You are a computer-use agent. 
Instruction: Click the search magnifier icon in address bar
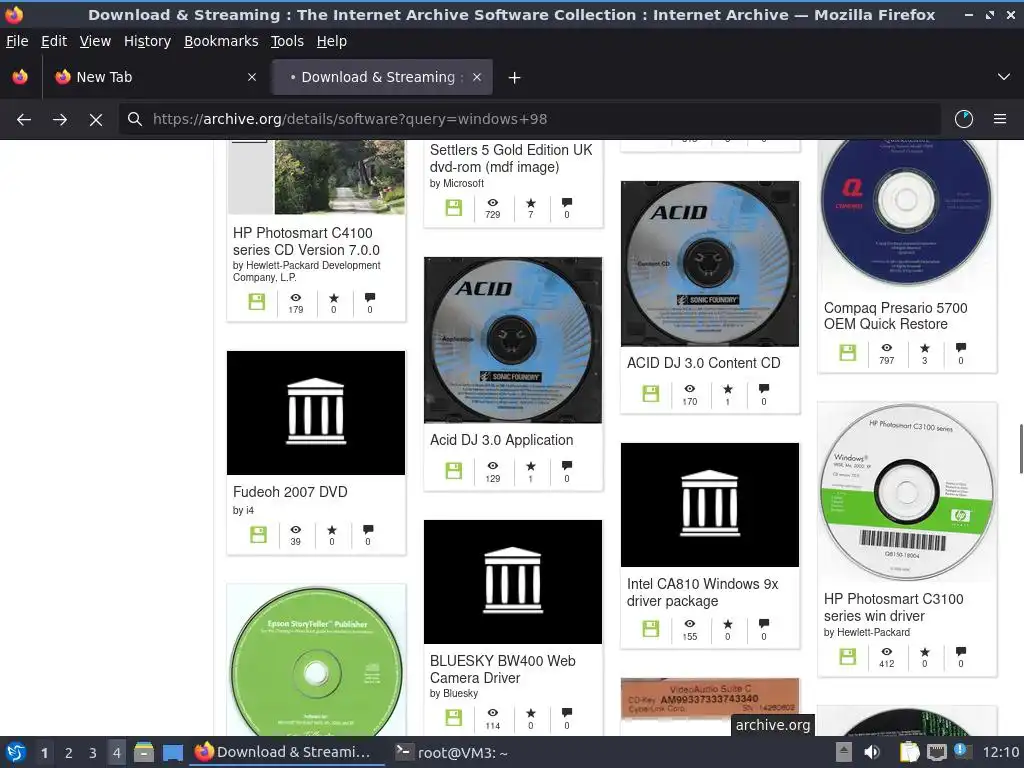(135, 119)
